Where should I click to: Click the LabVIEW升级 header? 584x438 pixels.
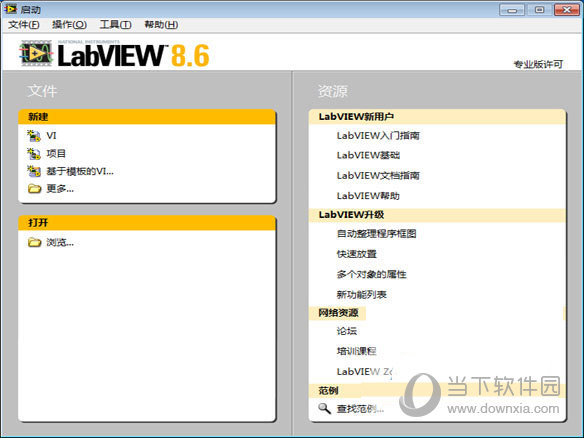tap(437, 215)
